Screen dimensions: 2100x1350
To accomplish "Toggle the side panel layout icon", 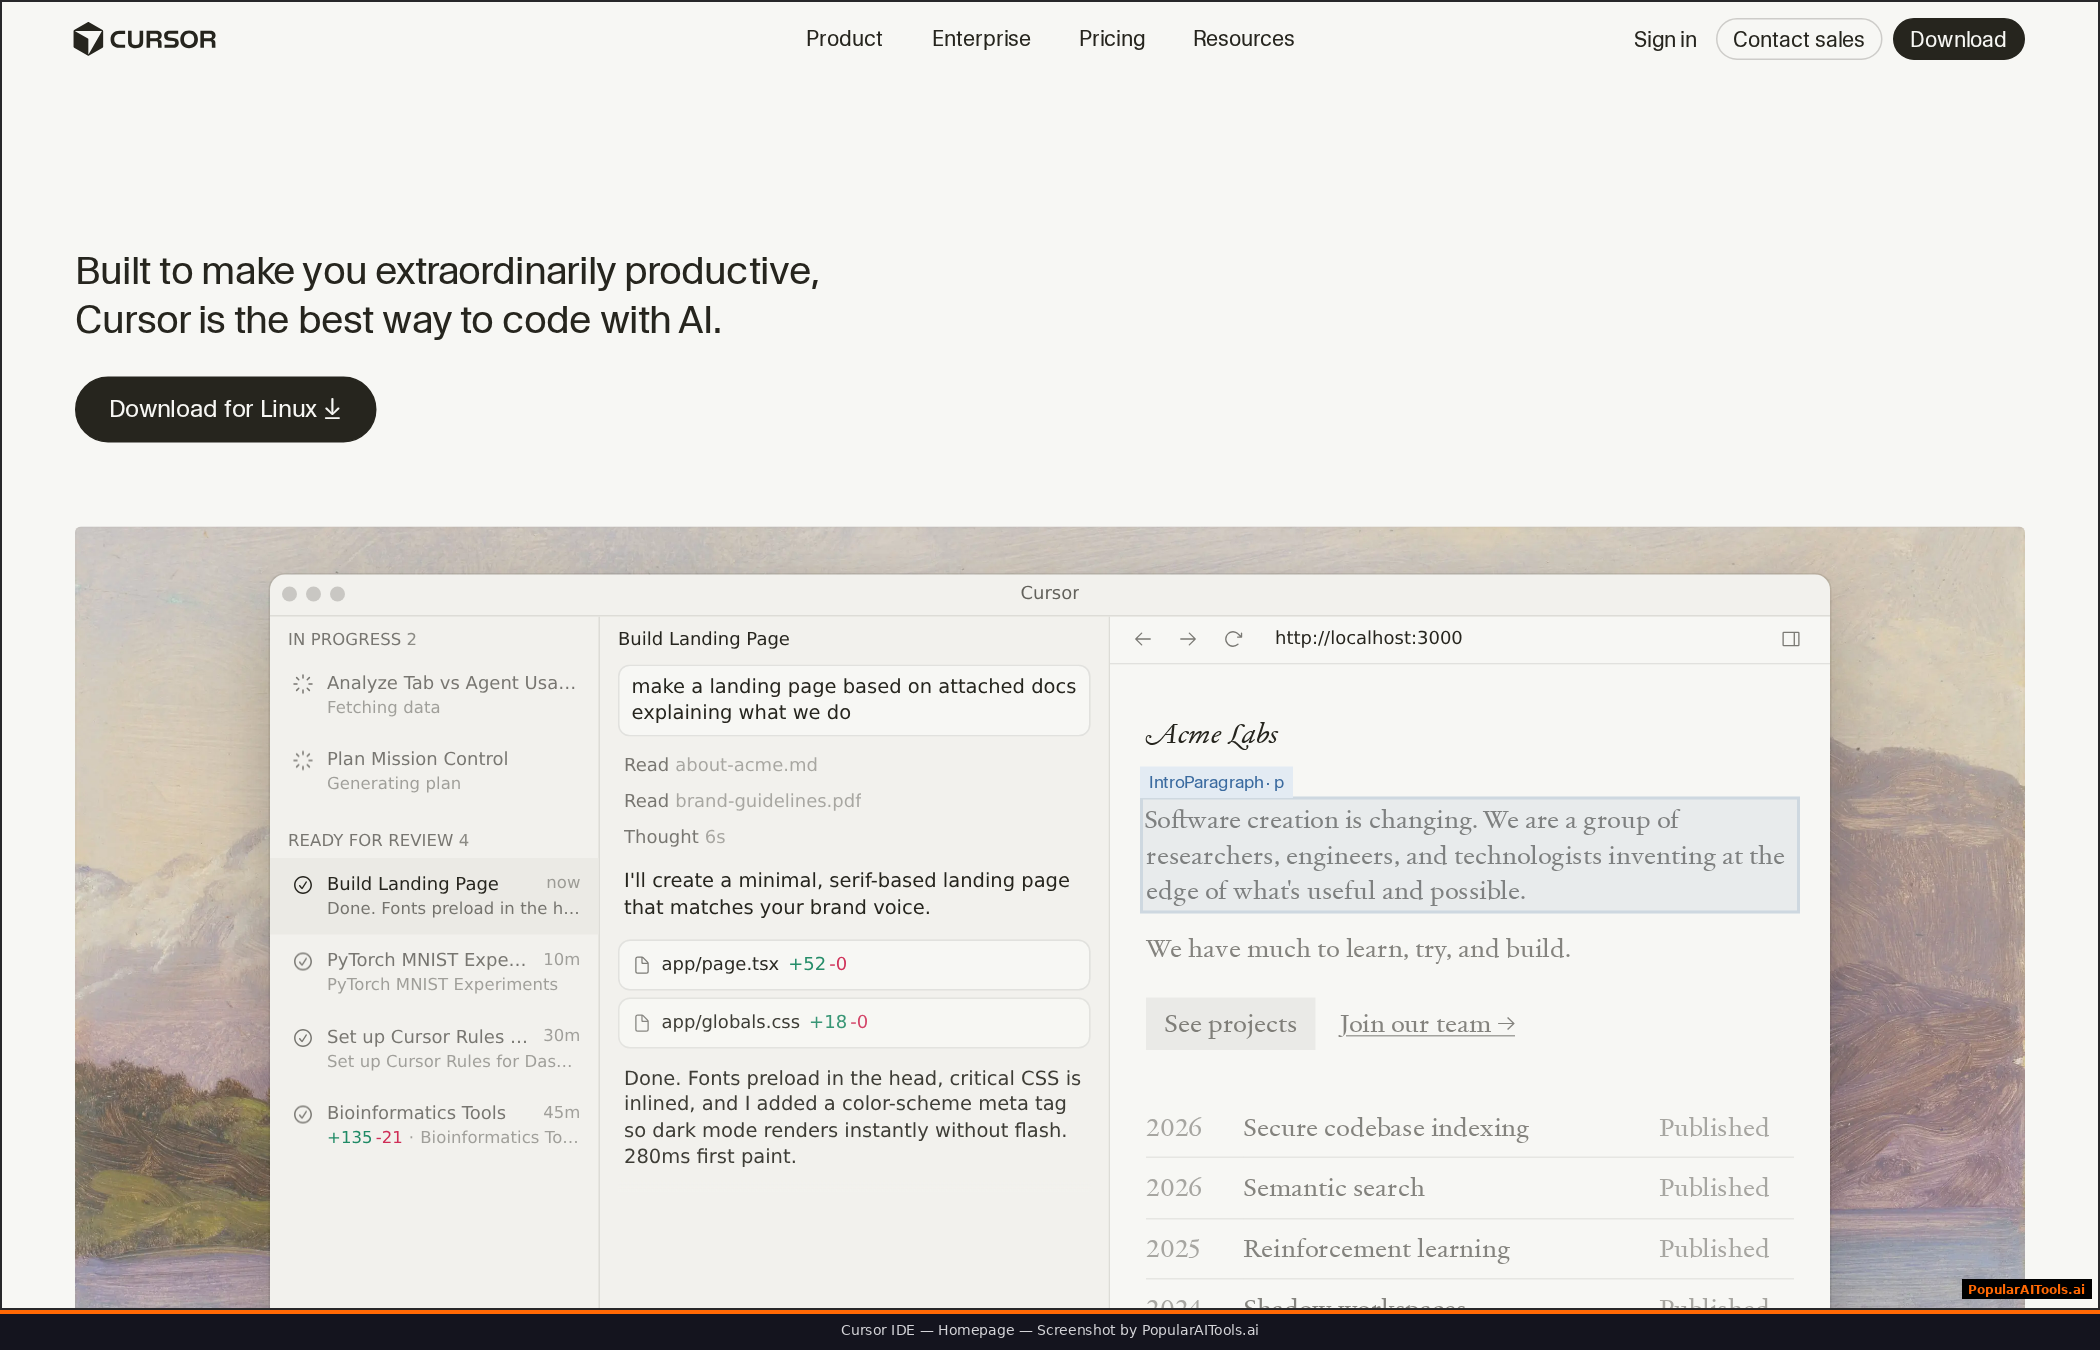I will point(1791,639).
